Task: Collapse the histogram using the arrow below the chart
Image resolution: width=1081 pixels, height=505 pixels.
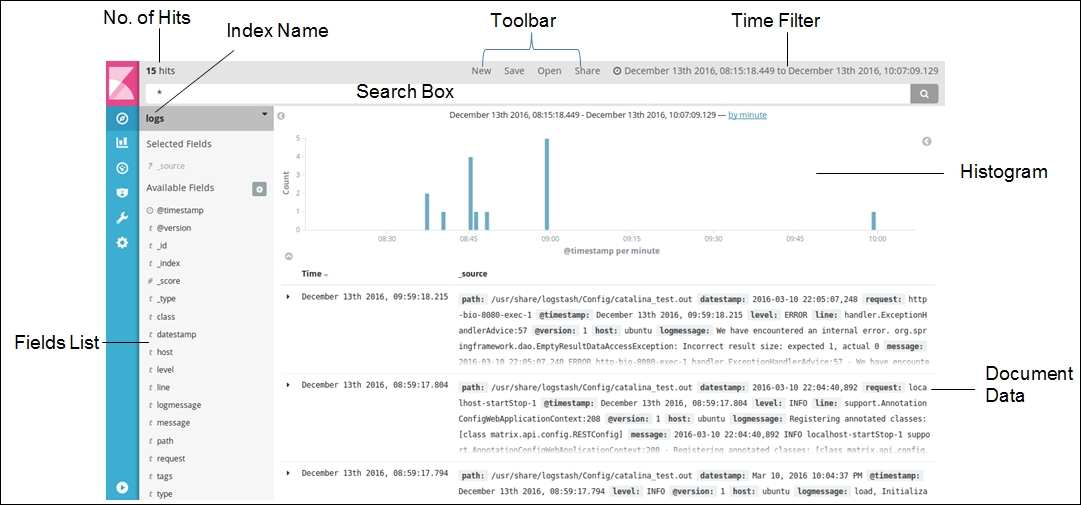Action: [289, 257]
